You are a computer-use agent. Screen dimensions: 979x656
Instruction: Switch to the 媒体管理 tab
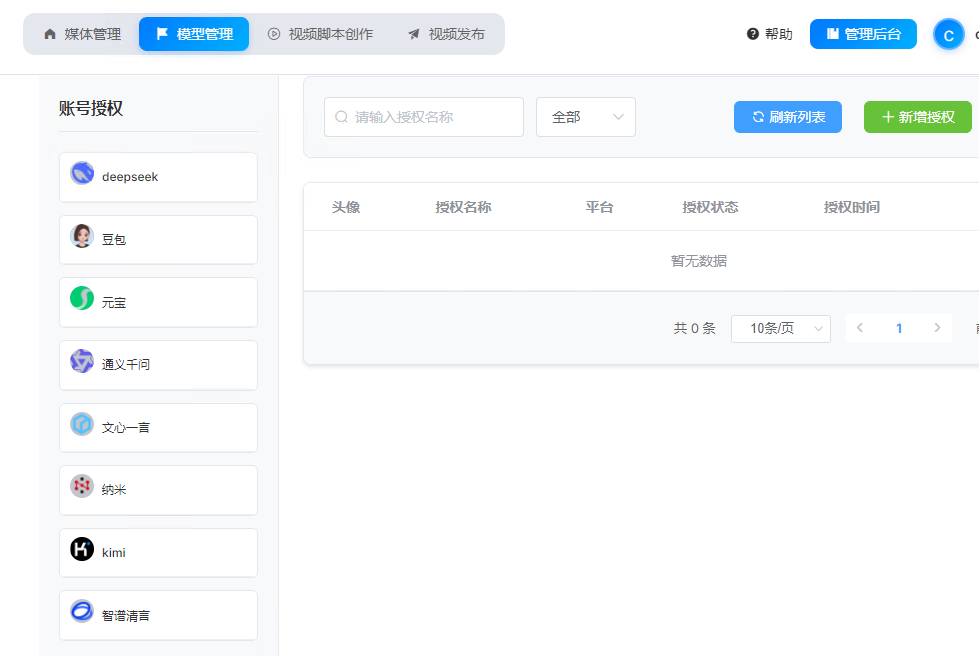[82, 34]
